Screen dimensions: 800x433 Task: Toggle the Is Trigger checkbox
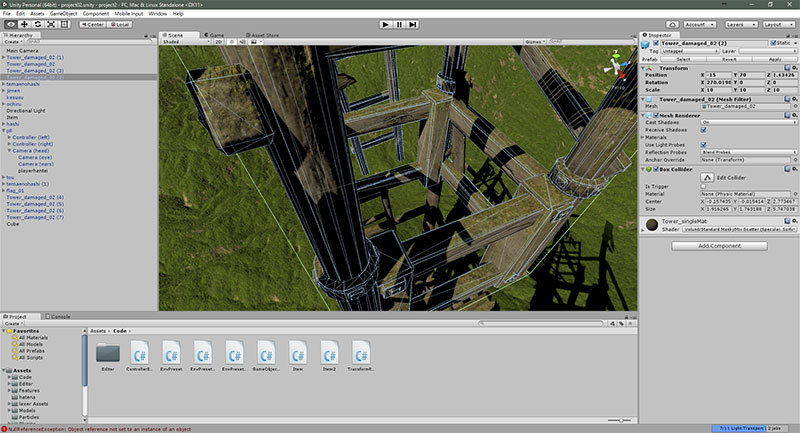[x=704, y=187]
